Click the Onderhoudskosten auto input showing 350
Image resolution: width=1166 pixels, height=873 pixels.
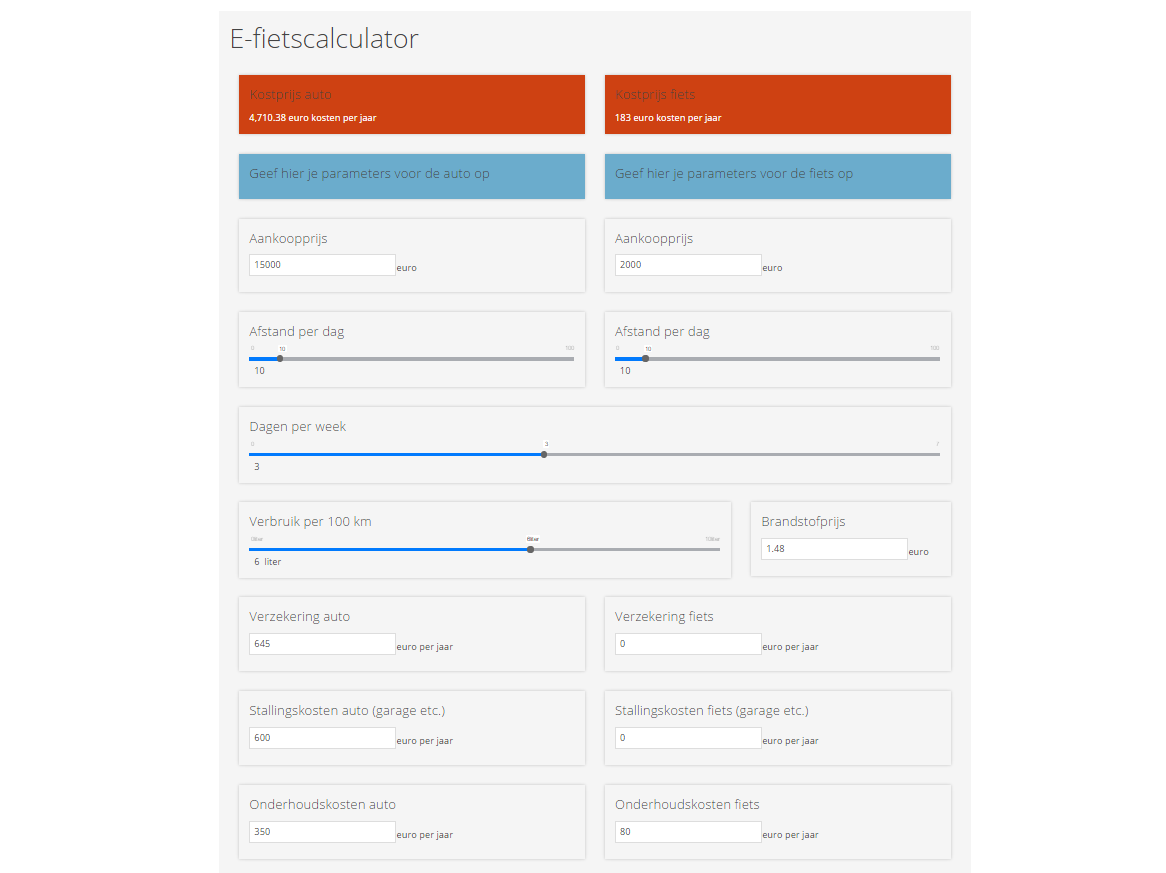point(322,832)
